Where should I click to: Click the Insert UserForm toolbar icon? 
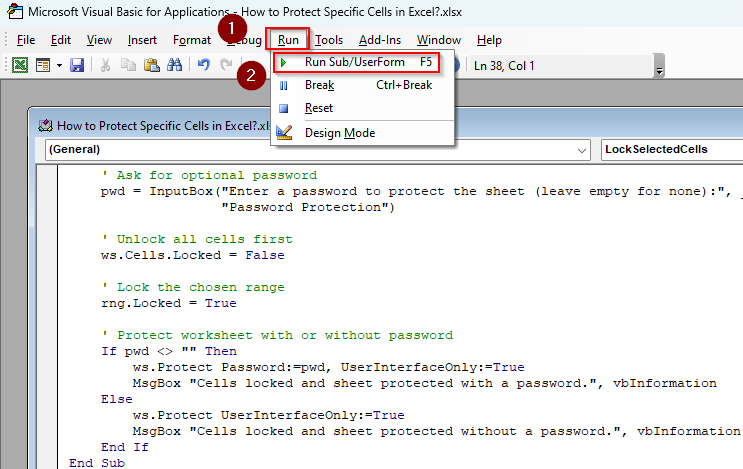coord(43,65)
